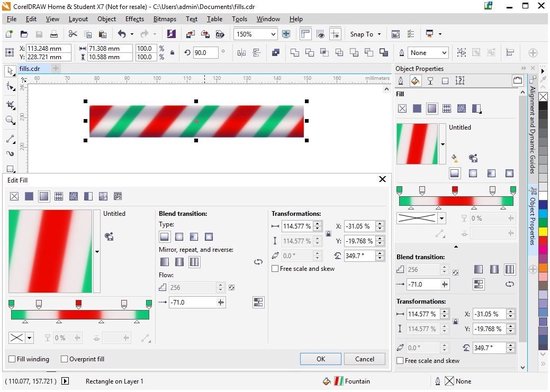550x392 pixels.
Task: Click the Open folder toolbar icon
Action: click(24, 34)
